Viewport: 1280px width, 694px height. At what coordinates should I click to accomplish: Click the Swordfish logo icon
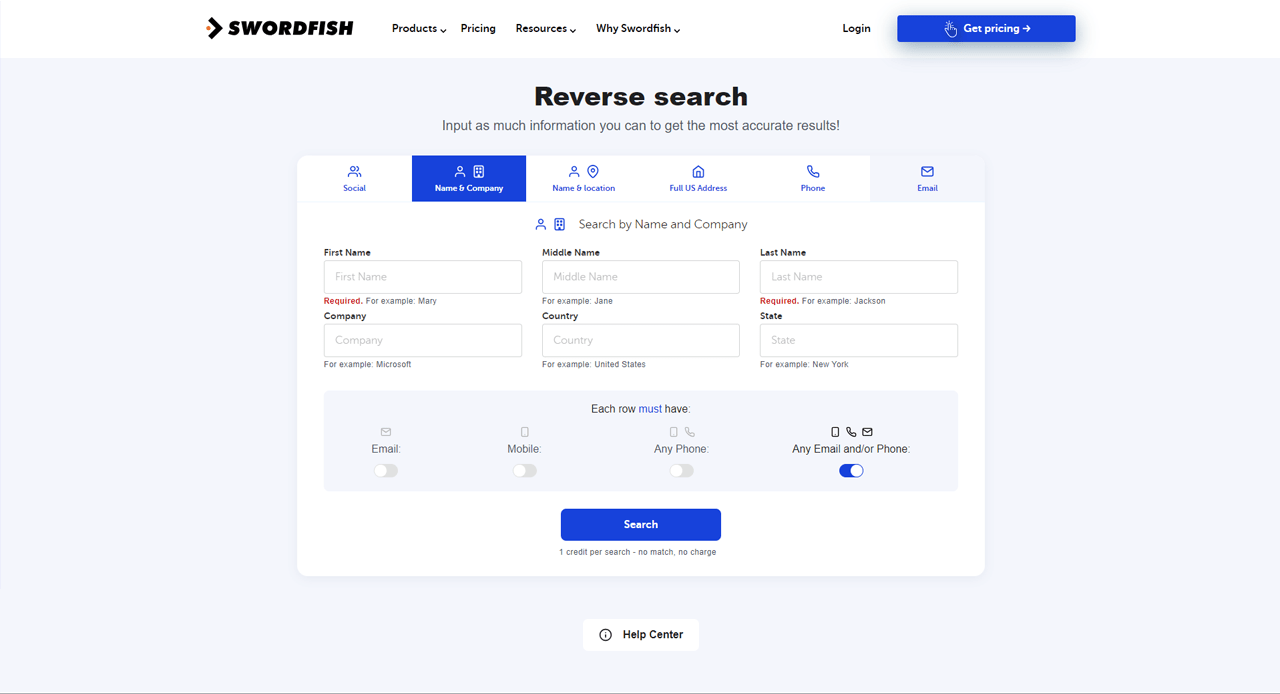216,28
